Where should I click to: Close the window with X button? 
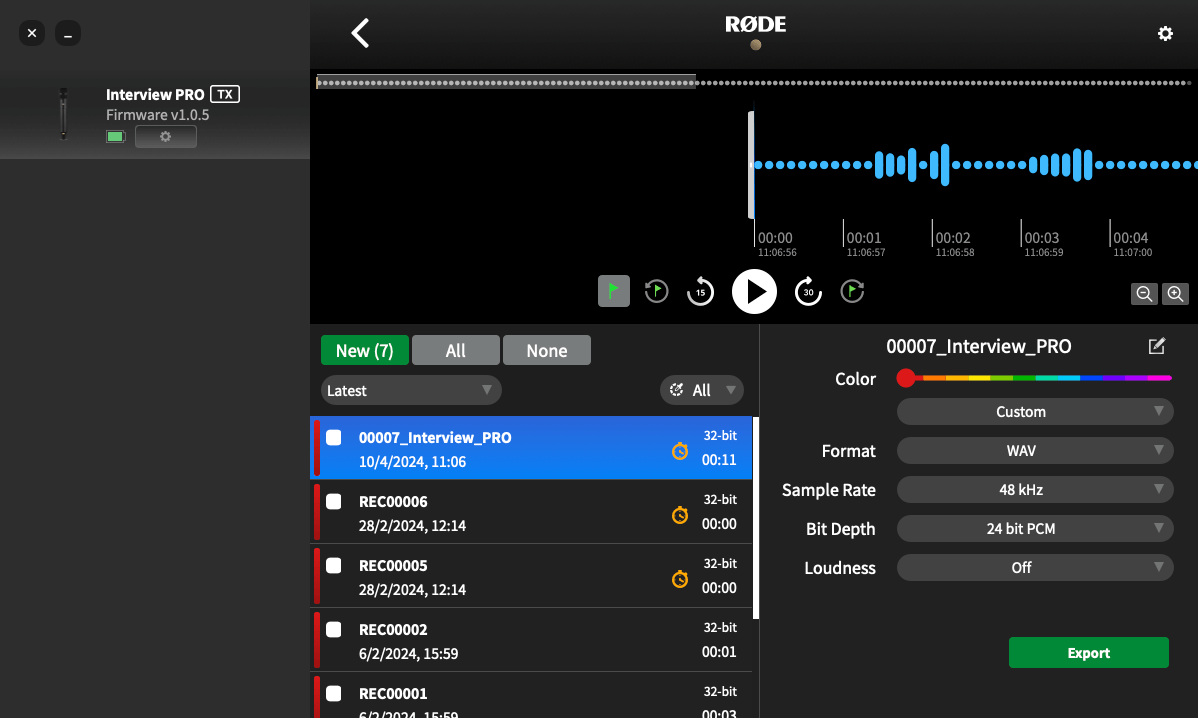[x=31, y=34]
